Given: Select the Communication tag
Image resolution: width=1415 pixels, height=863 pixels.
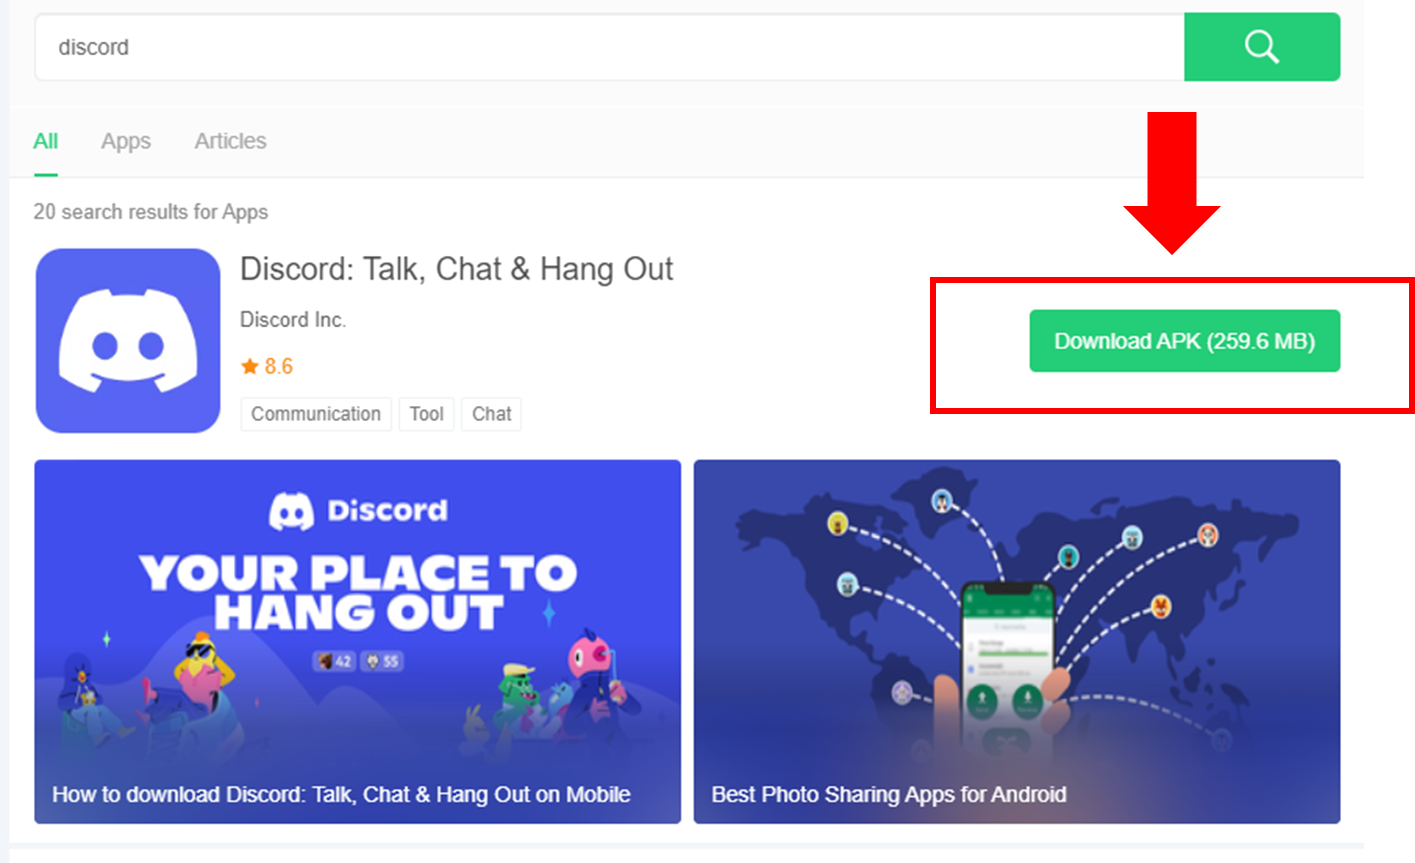Looking at the screenshot, I should tap(316, 414).
